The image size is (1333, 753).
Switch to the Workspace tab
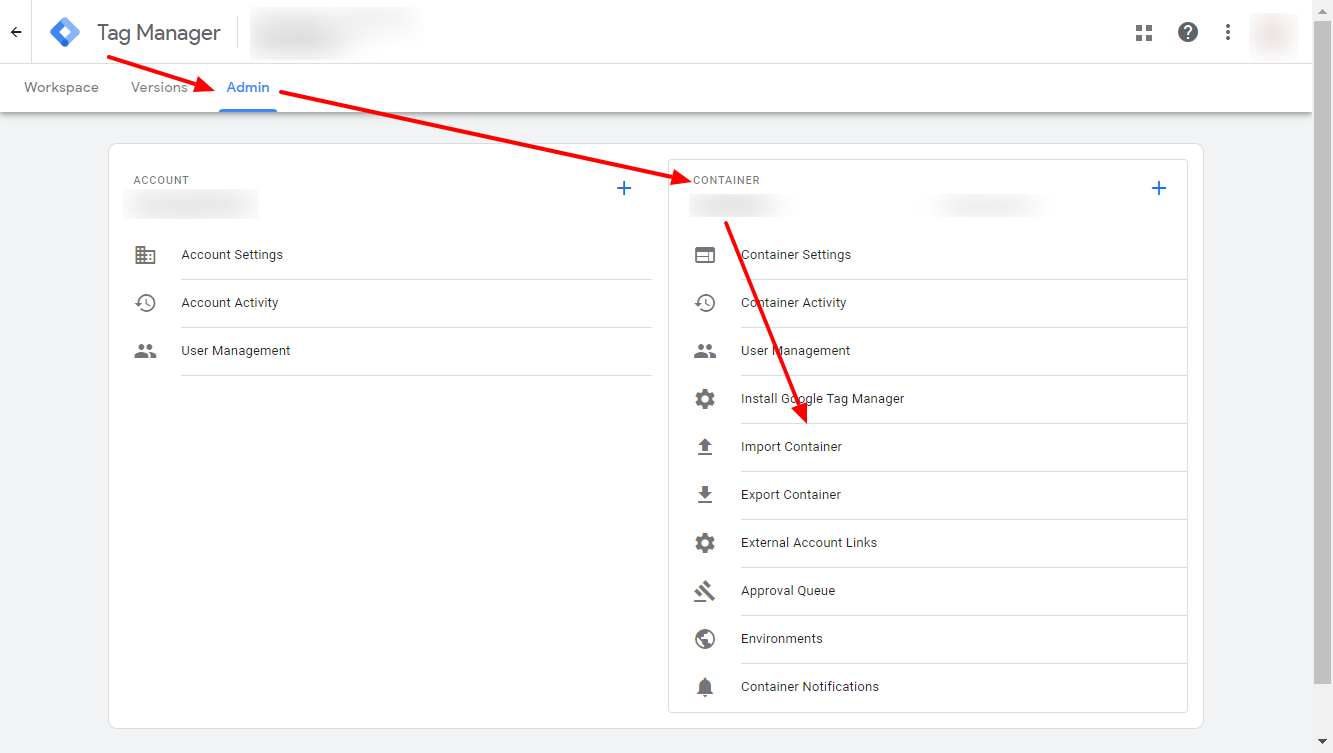pos(61,88)
